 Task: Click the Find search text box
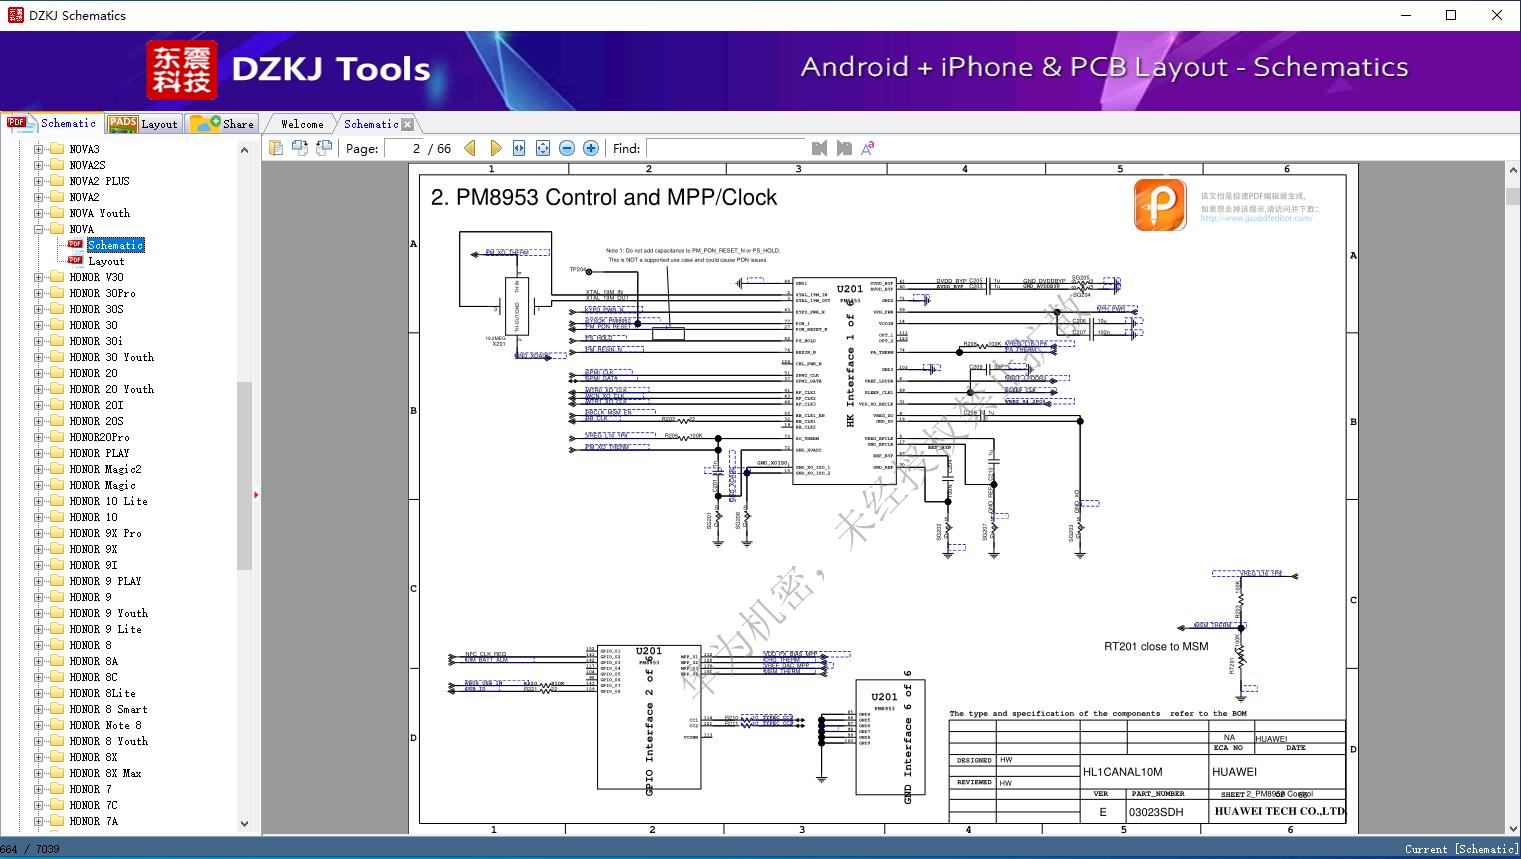tap(725, 148)
